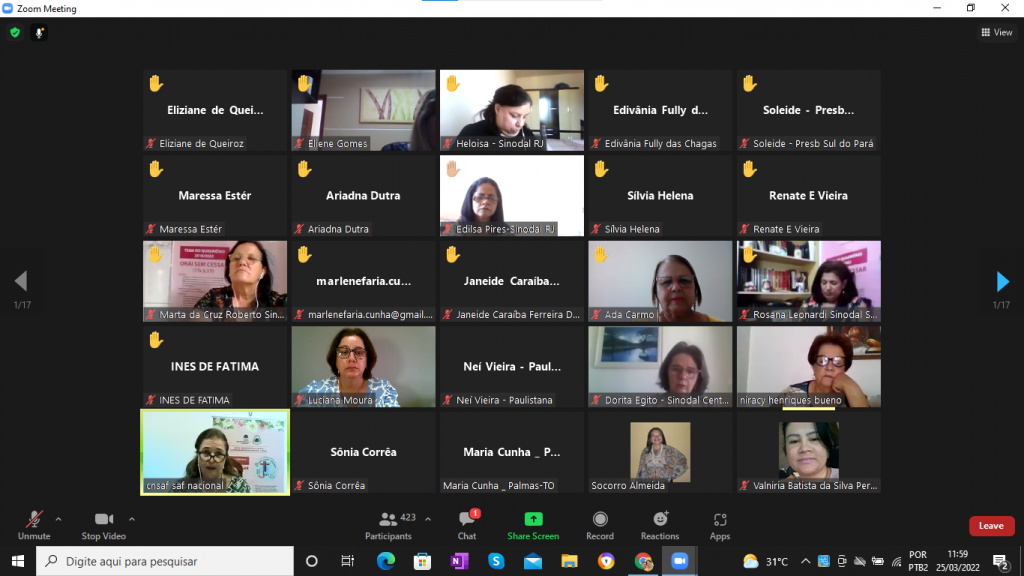Select cnsaf saf nacional video tile
1024x576 pixels.
pos(215,452)
